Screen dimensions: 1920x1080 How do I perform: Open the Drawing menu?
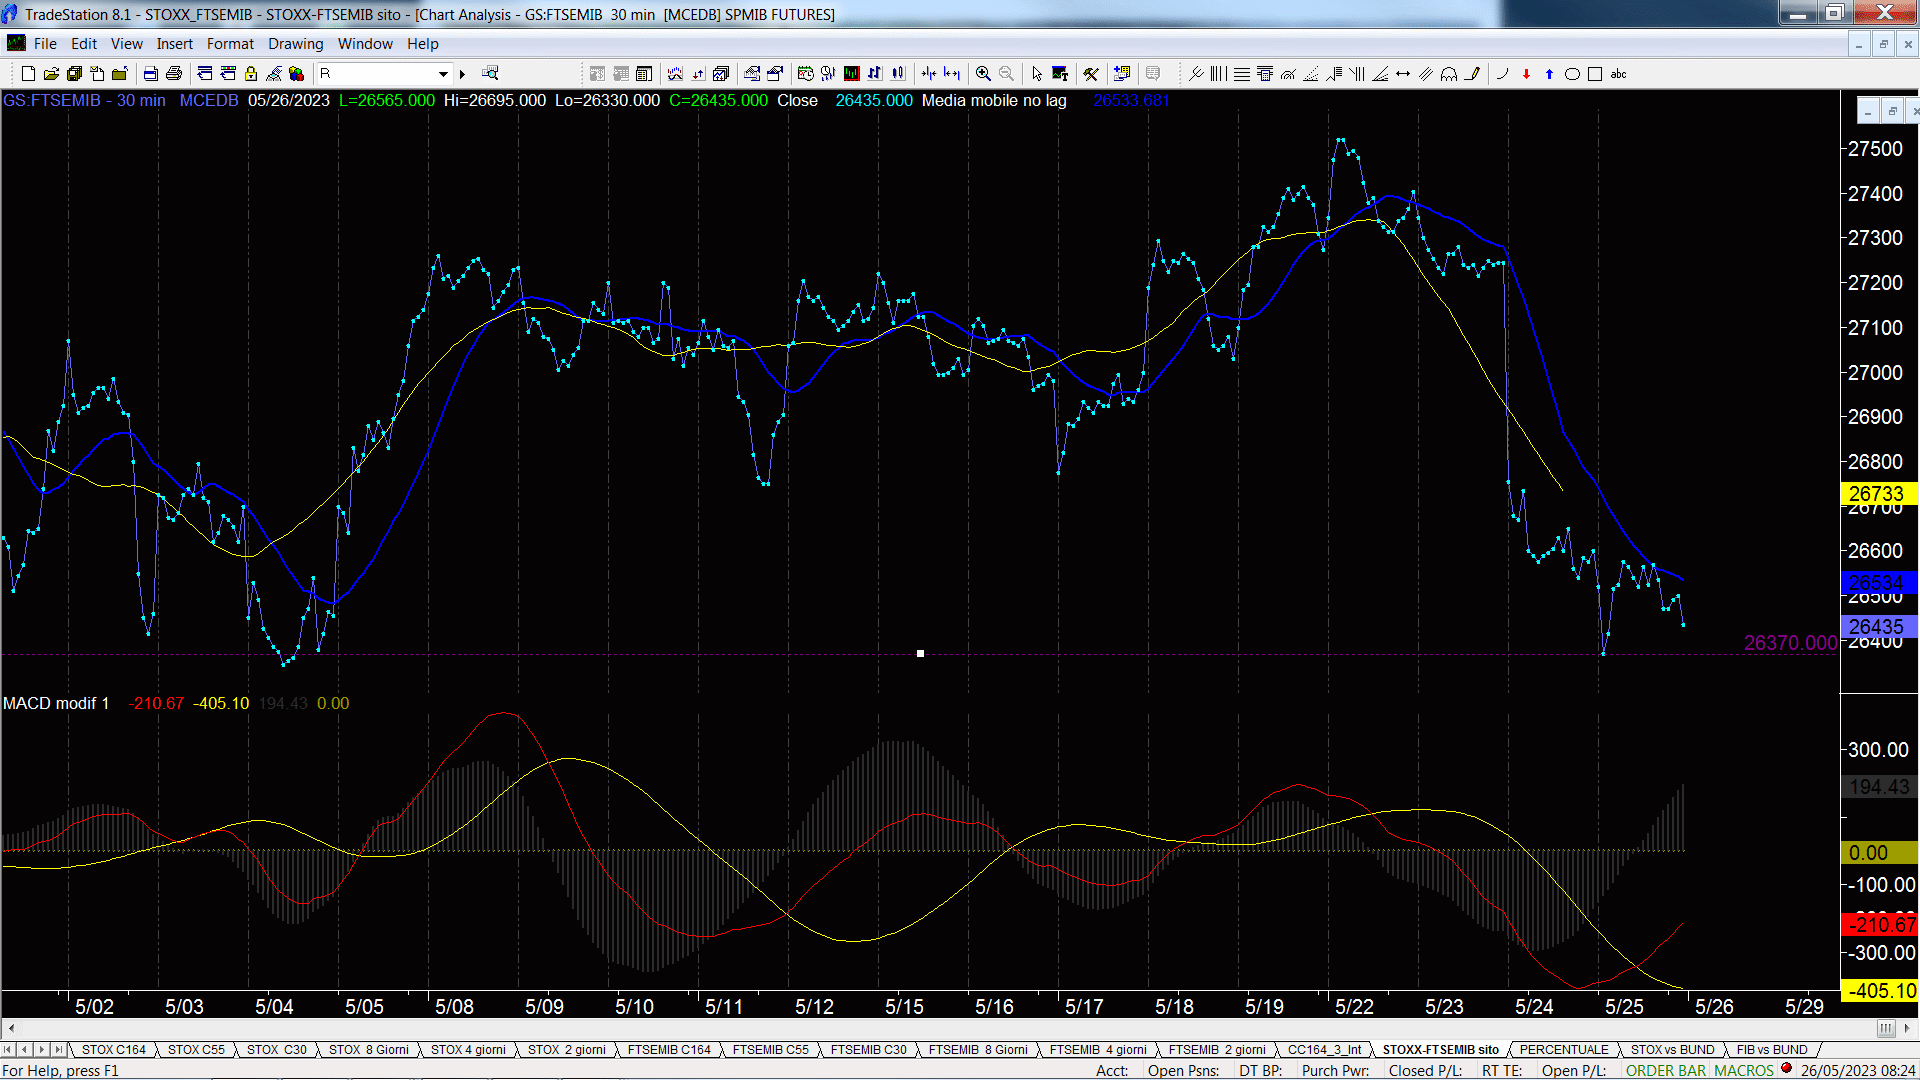coord(295,44)
